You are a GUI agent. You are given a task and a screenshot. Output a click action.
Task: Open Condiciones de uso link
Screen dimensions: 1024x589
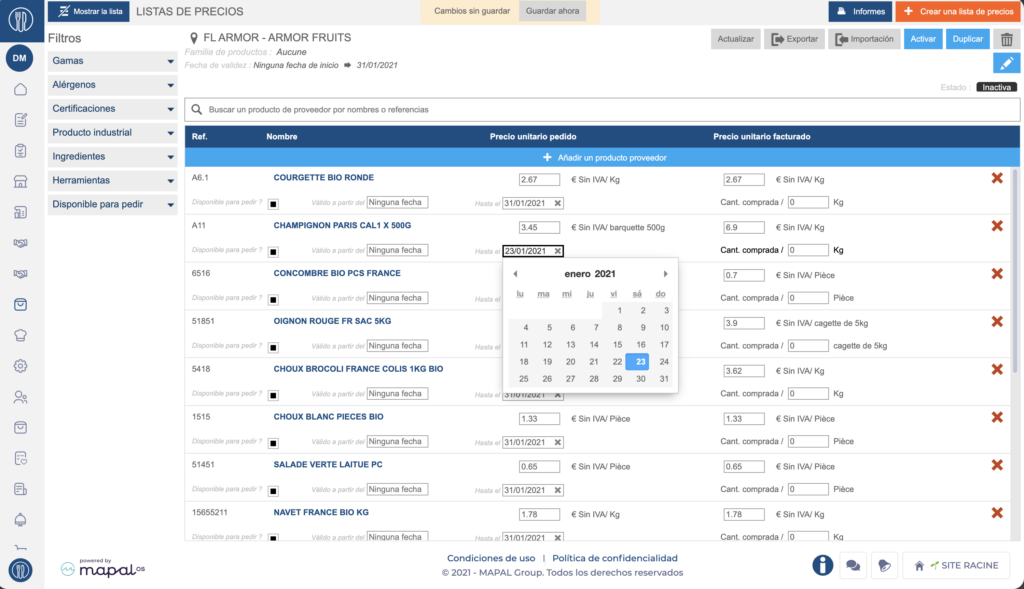pos(491,558)
